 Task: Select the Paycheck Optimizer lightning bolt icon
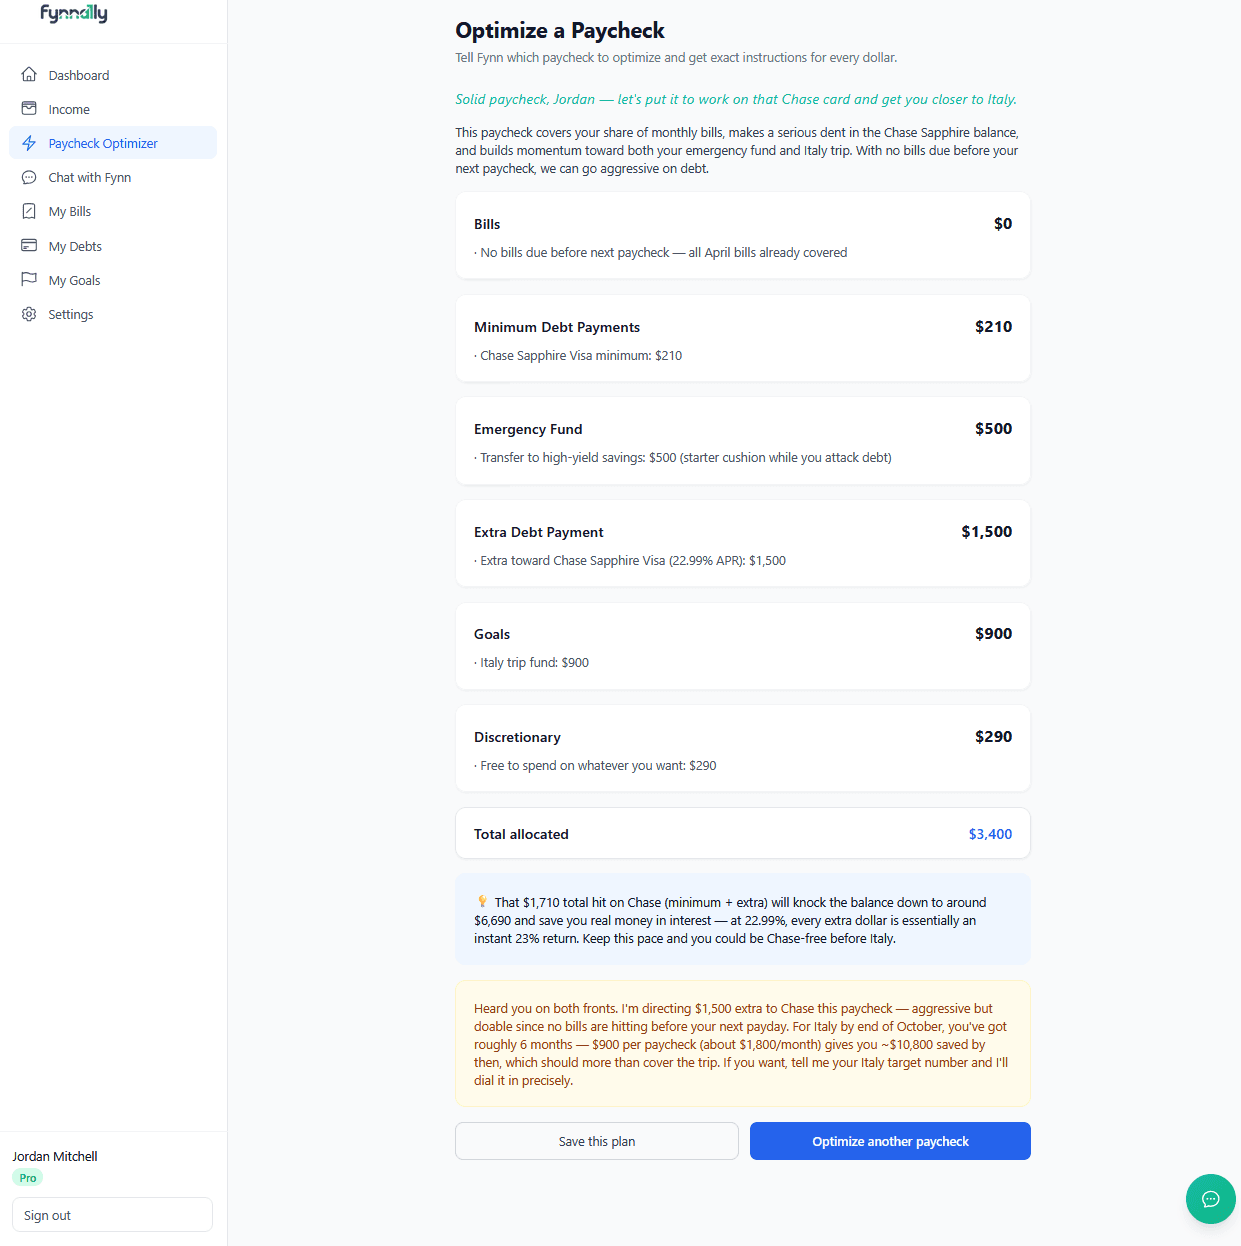tap(30, 143)
